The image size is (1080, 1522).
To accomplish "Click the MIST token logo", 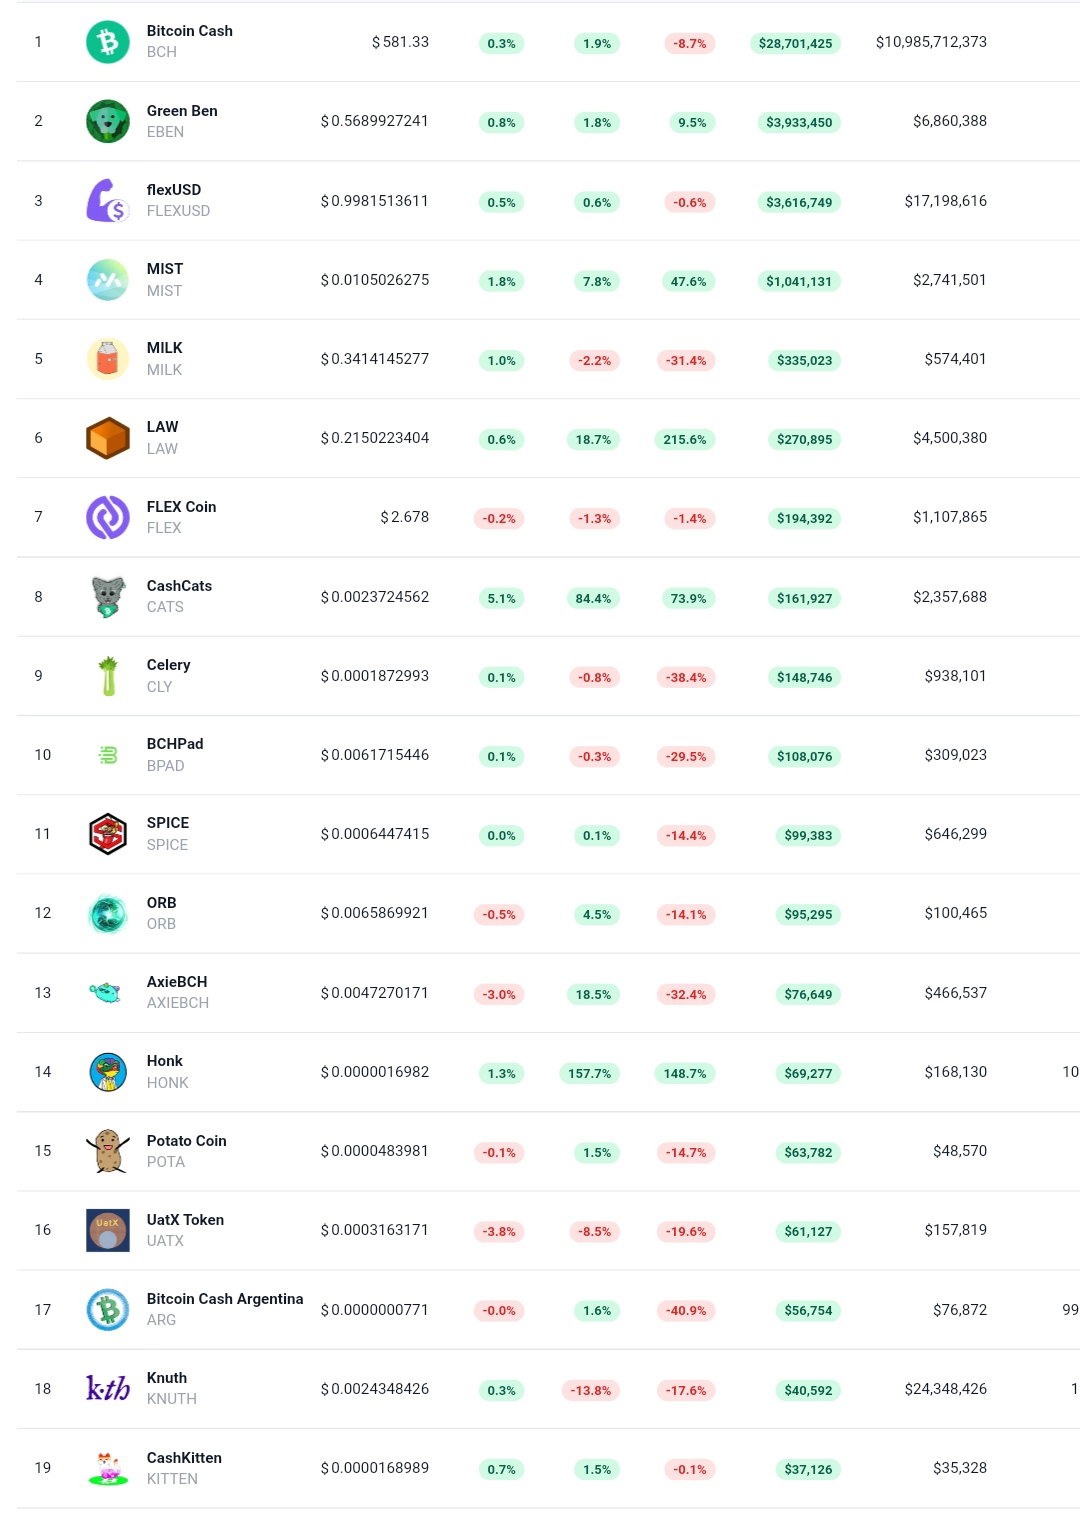I will point(108,280).
